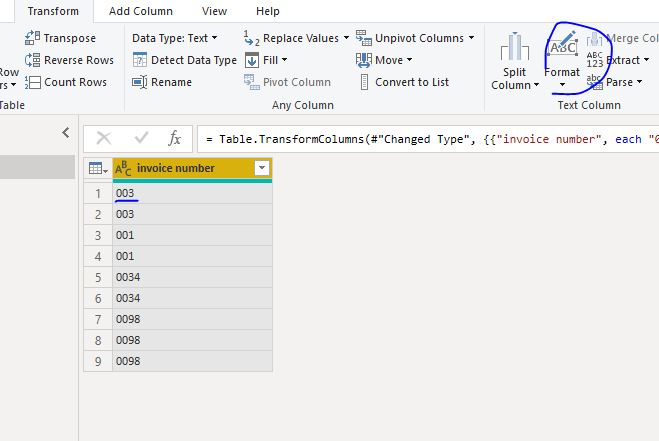This screenshot has height=441, width=659.
Task: Select row number 1 header
Action: click(98, 193)
